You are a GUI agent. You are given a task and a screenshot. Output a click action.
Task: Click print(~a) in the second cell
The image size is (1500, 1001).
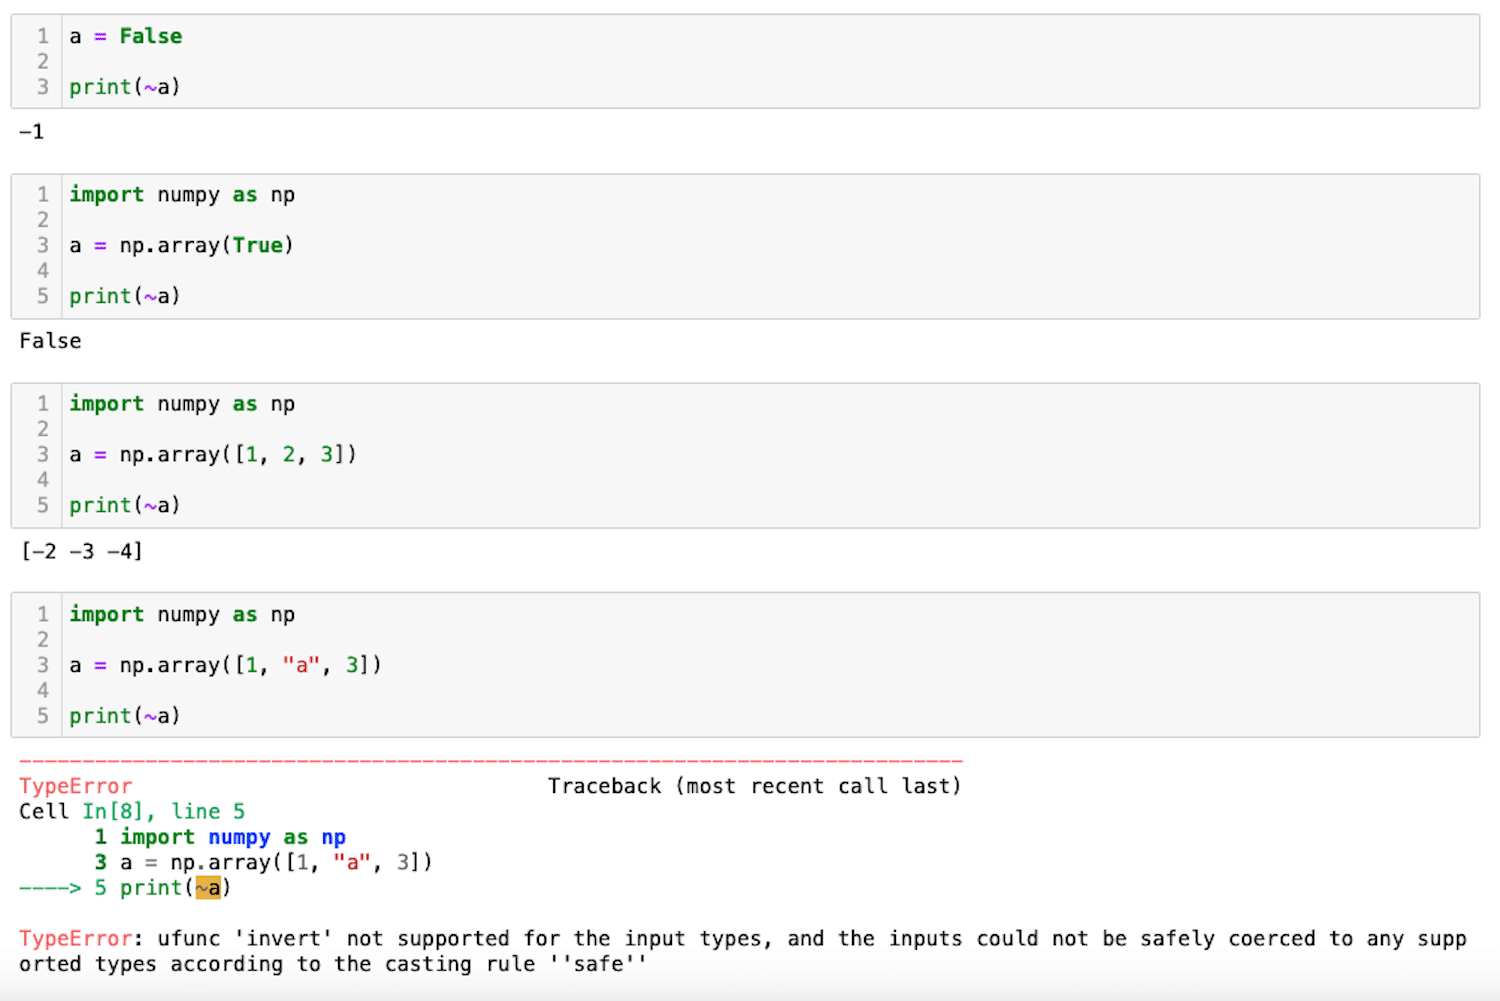(x=125, y=296)
